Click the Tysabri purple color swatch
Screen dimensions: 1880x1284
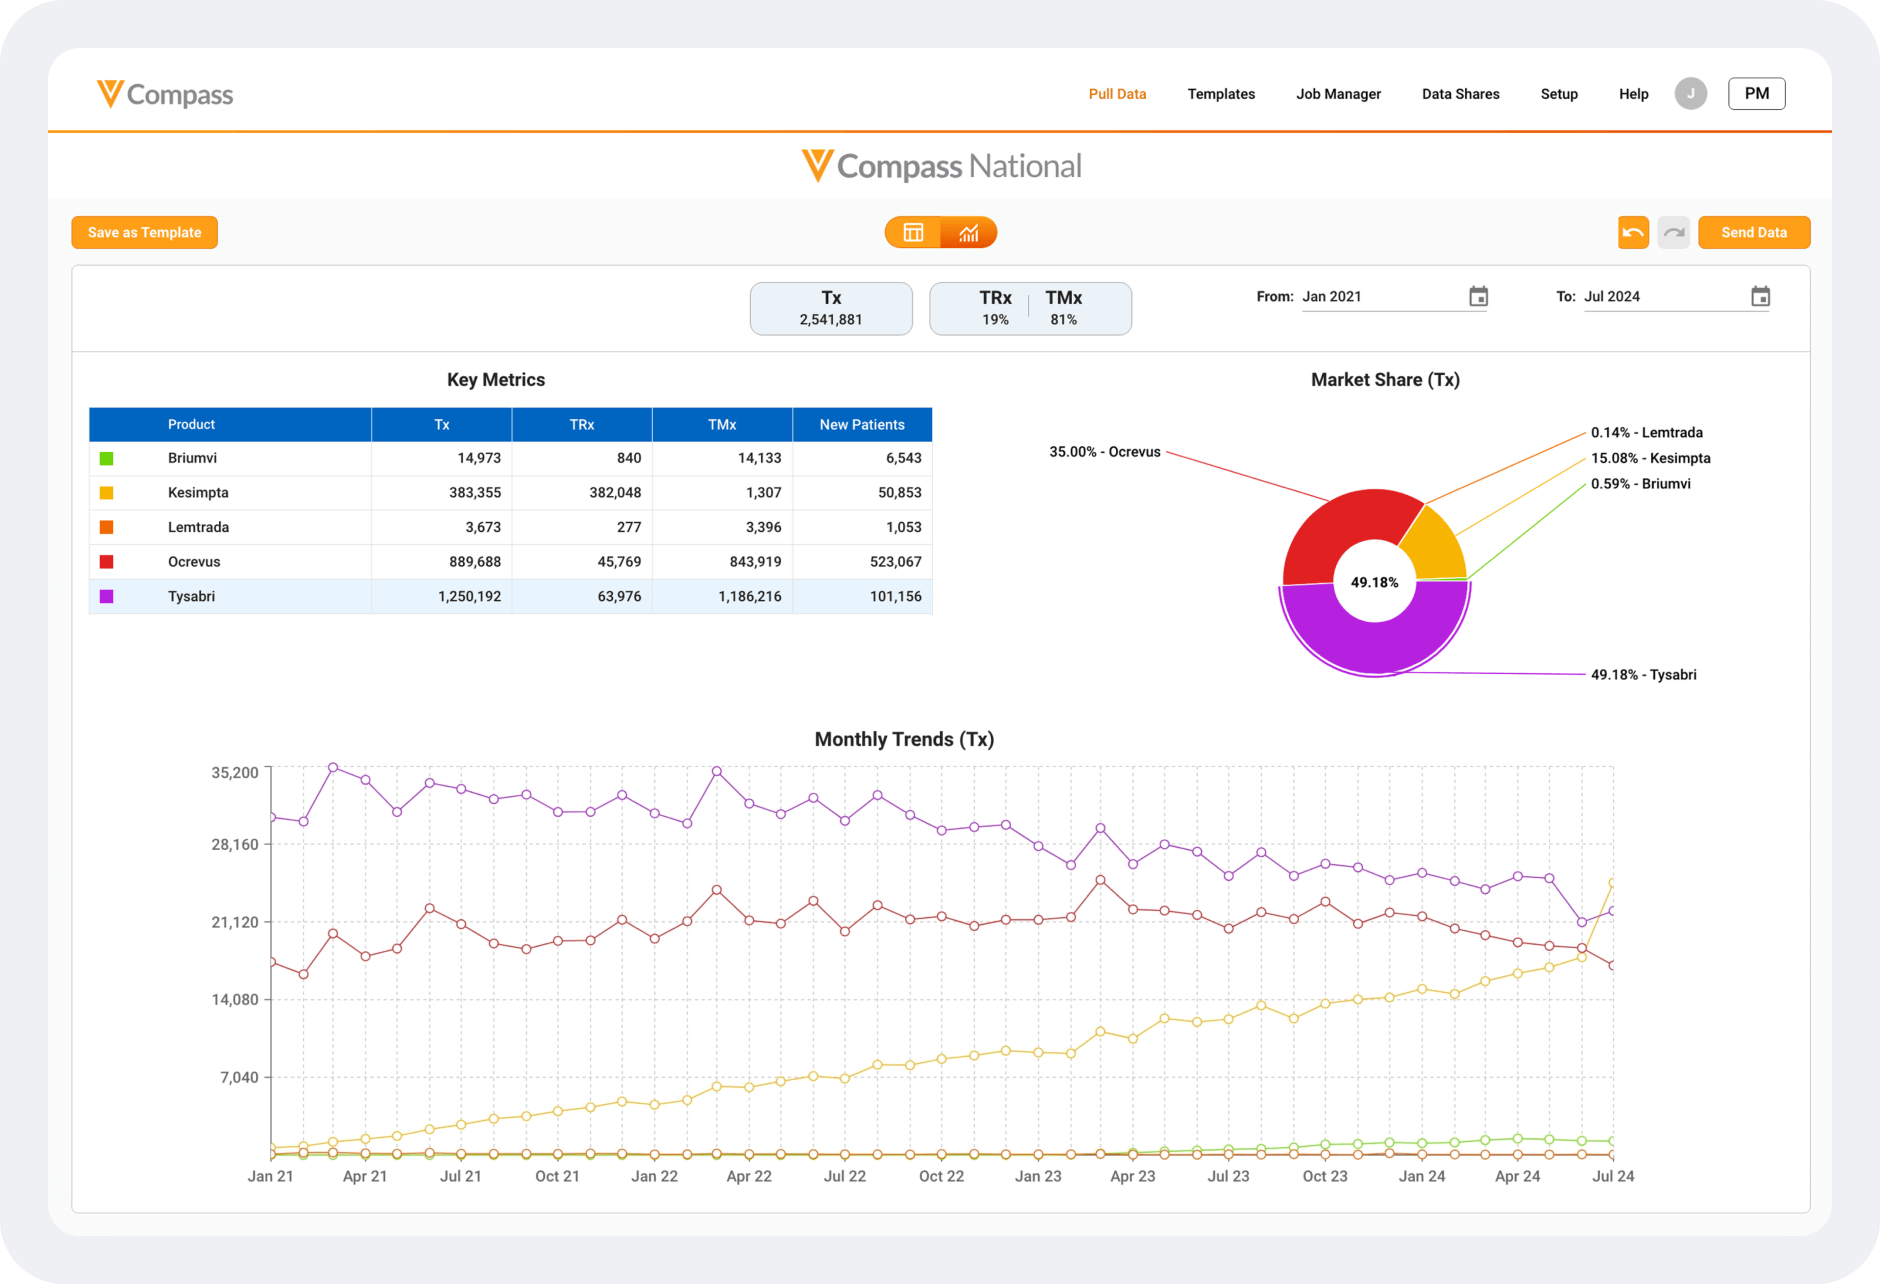107,597
